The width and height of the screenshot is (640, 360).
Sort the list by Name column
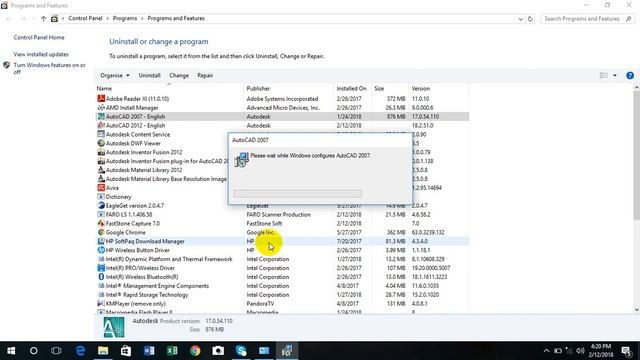(x=169, y=89)
